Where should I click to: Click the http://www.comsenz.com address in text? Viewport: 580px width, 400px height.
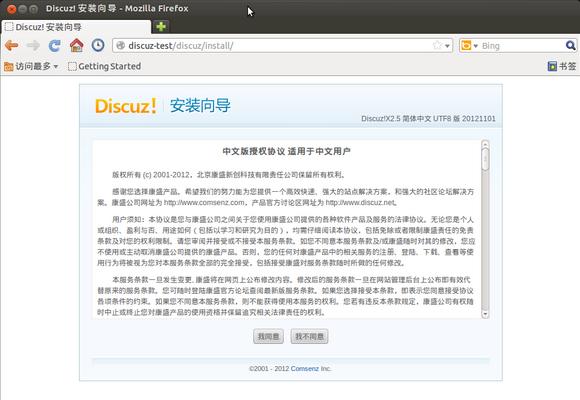point(204,202)
